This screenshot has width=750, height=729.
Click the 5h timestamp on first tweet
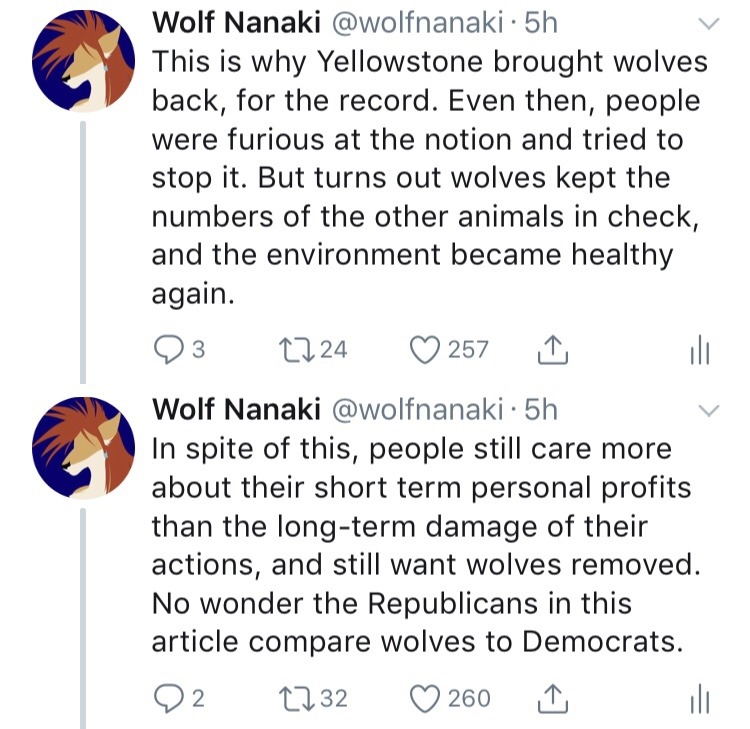click(x=541, y=22)
